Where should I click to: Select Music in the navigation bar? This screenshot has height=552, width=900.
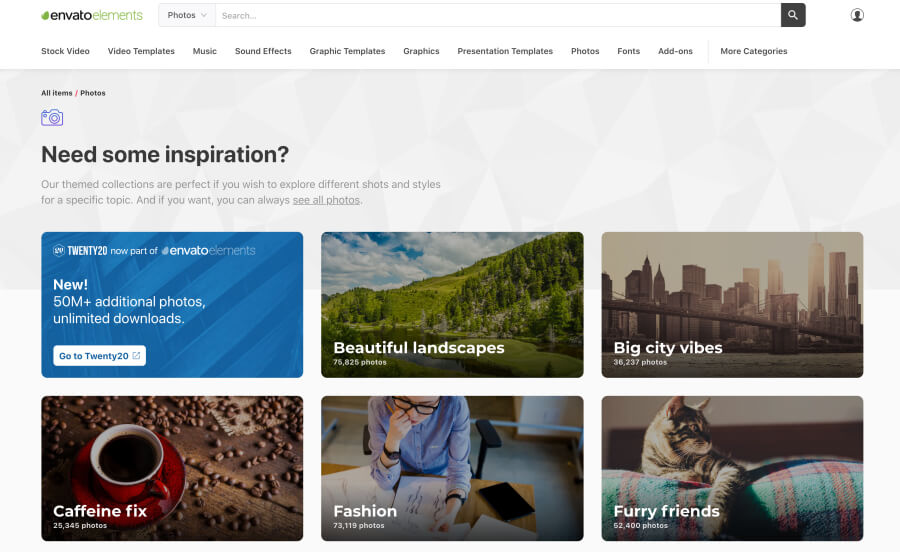point(204,51)
